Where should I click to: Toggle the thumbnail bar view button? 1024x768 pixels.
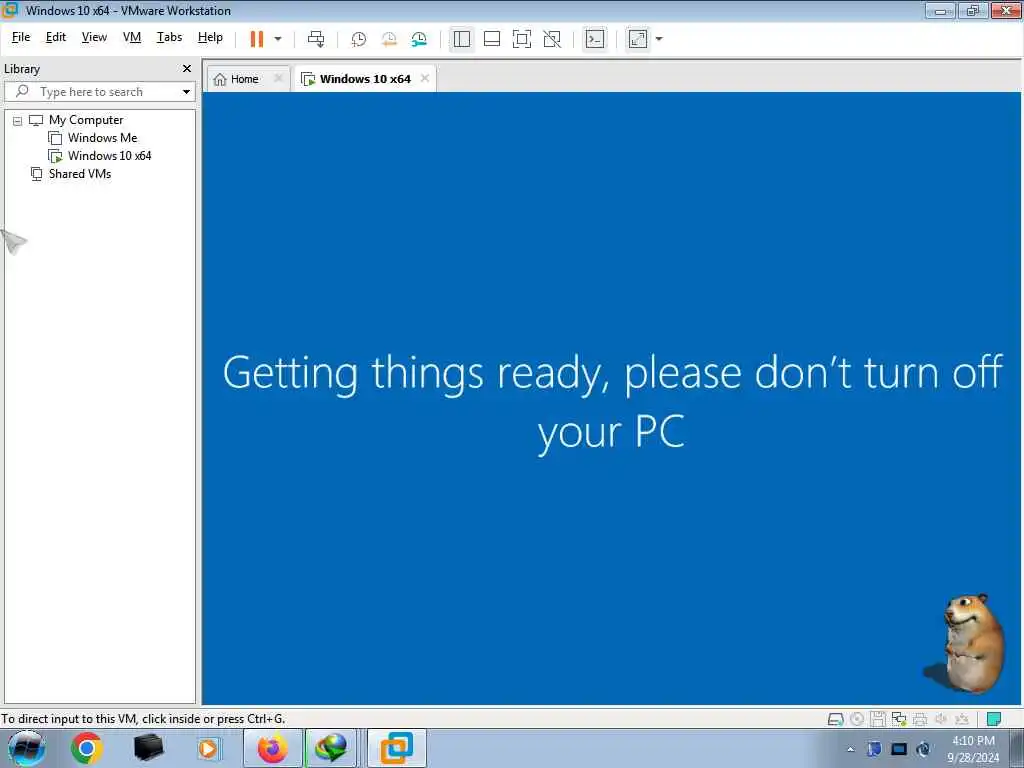(x=492, y=39)
